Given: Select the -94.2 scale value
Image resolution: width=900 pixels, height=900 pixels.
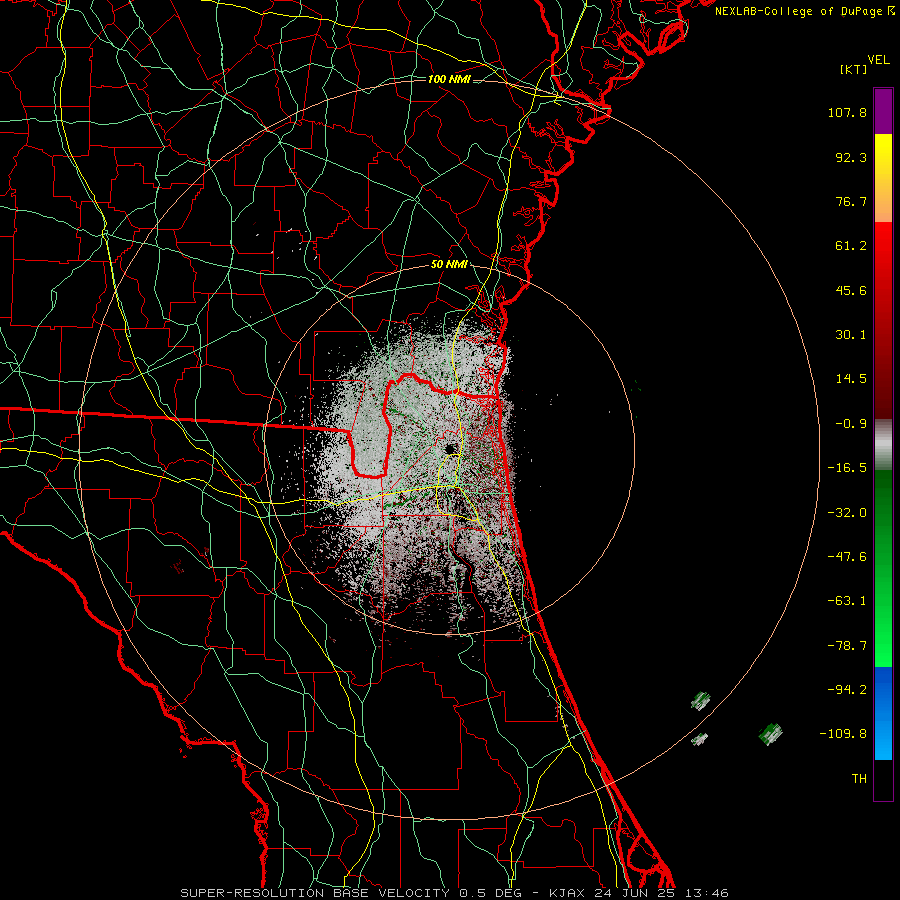Looking at the screenshot, I should tap(847, 690).
